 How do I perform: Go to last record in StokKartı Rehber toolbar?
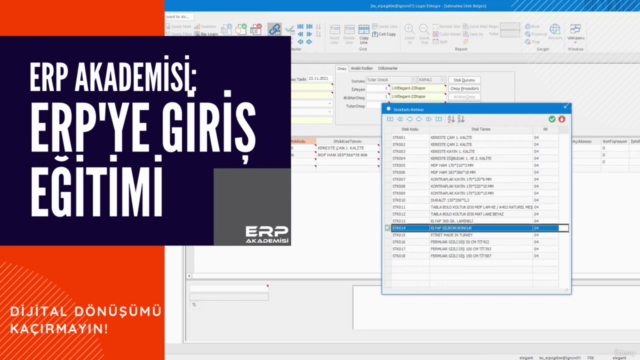tap(439, 119)
